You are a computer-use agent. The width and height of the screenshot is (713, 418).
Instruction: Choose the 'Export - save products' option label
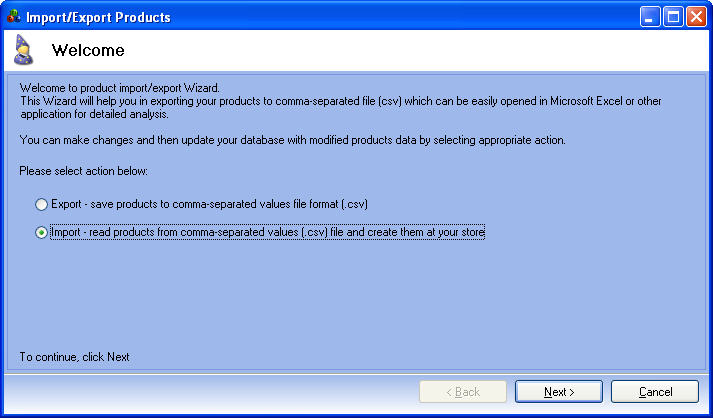(x=209, y=204)
